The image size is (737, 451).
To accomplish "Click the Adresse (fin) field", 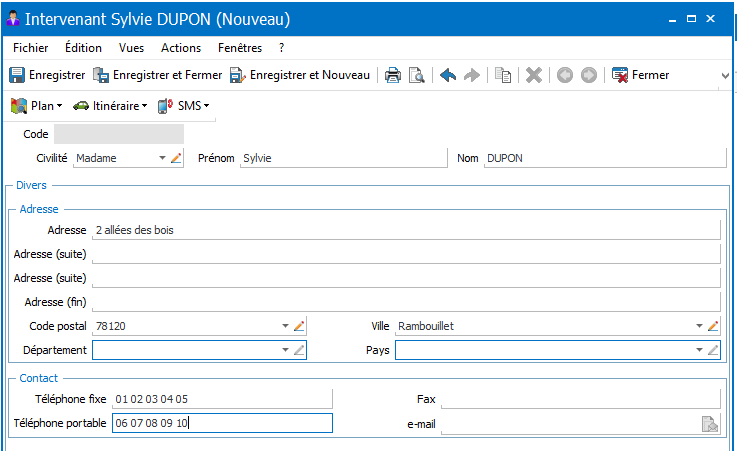I will 406,302.
